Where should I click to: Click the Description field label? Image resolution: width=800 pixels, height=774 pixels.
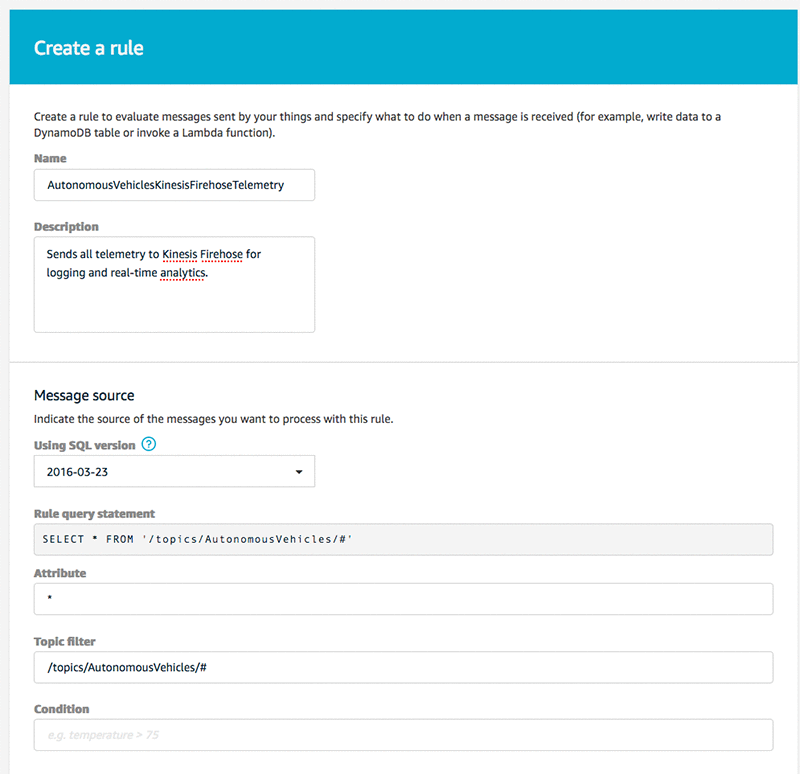pos(66,227)
